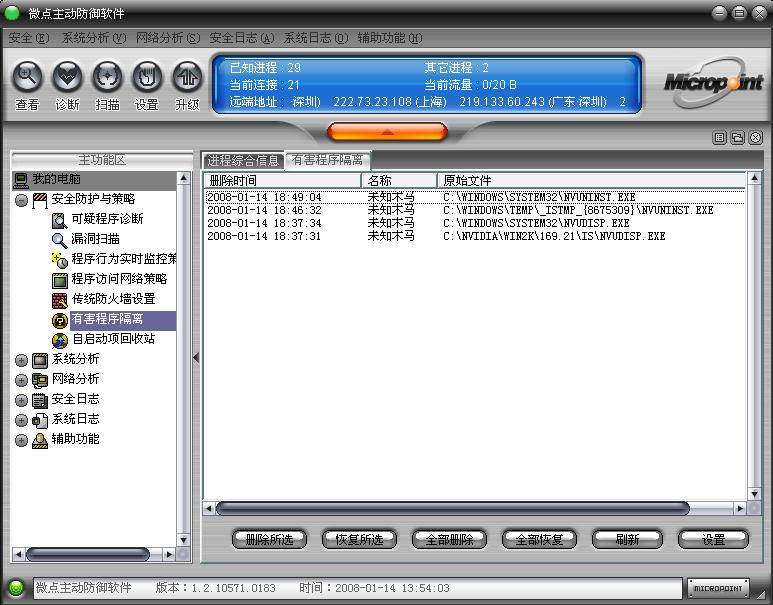This screenshot has height=605, width=773.
Task: Click green orb in the status bar
Action: (16, 588)
